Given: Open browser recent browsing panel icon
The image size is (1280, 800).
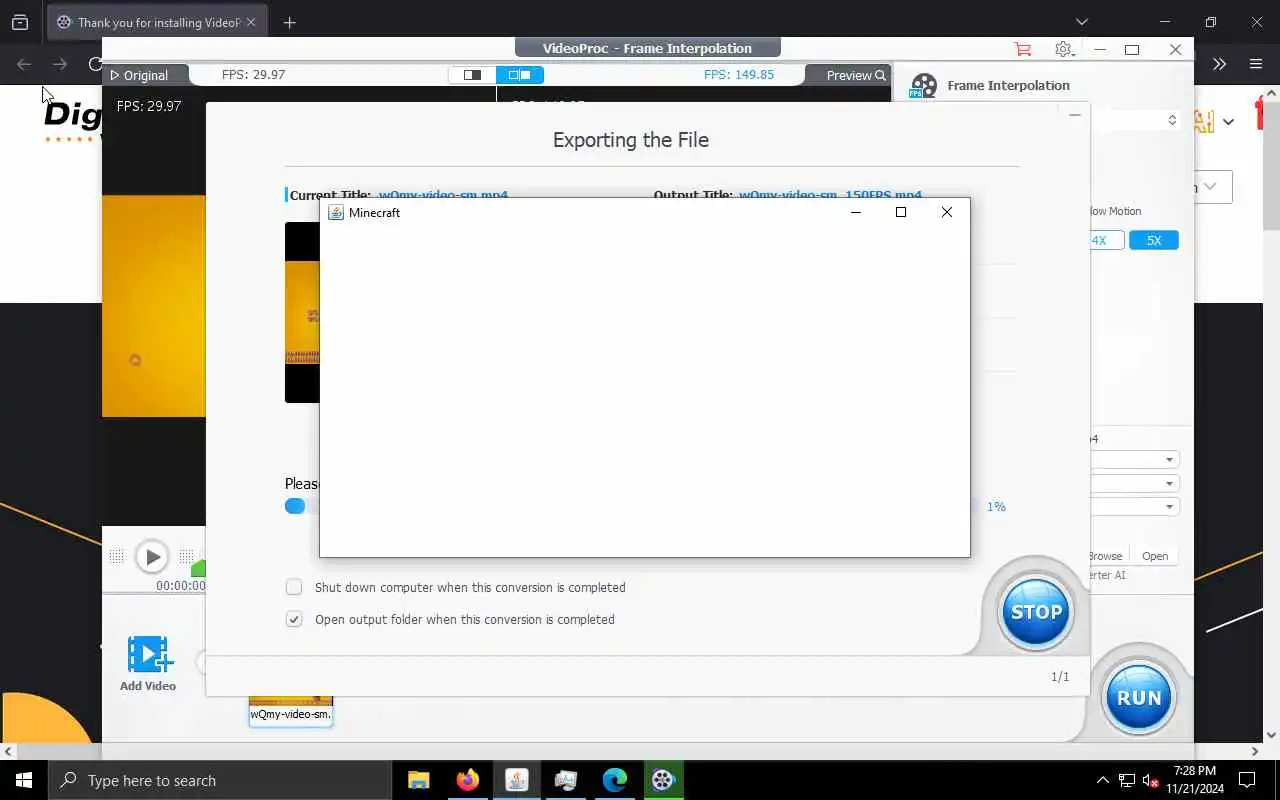Looking at the screenshot, I should 20,22.
